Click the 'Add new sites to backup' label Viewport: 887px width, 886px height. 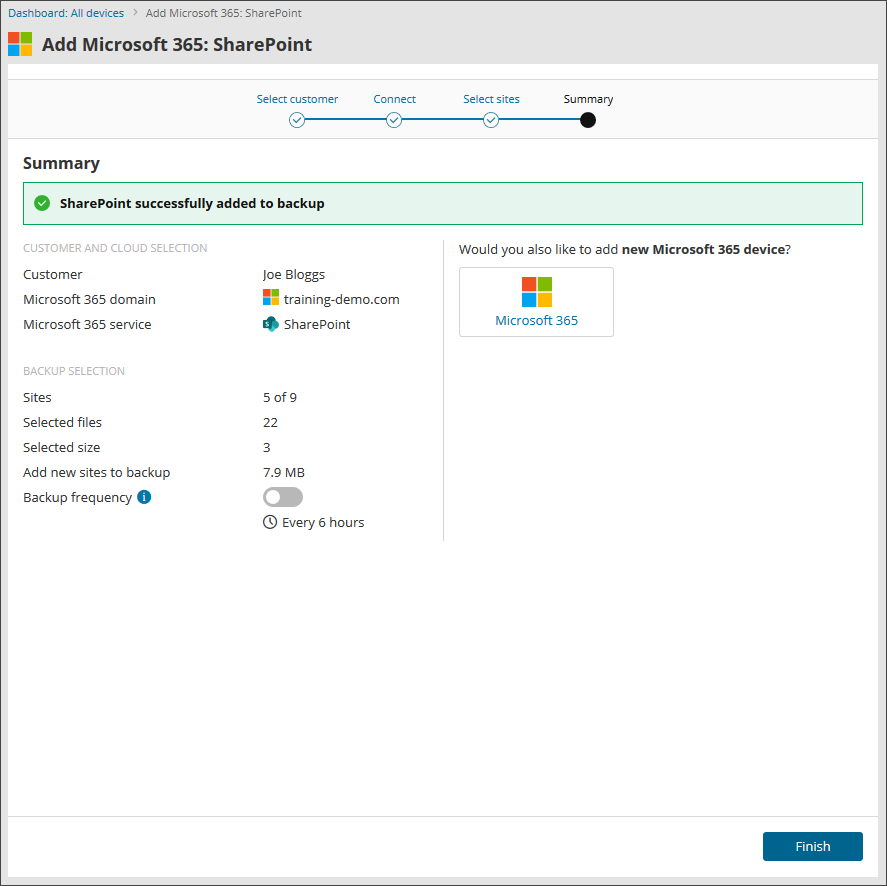[97, 472]
